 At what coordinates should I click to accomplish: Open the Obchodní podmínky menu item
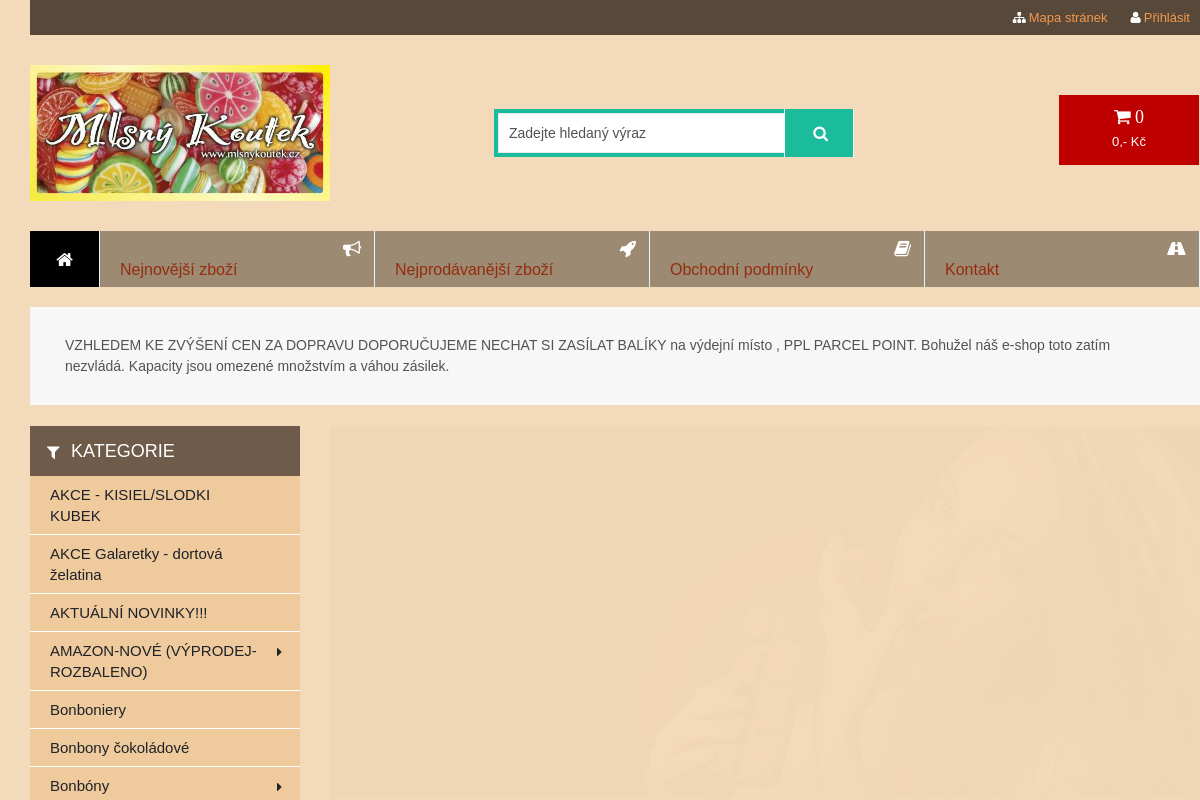coord(787,259)
